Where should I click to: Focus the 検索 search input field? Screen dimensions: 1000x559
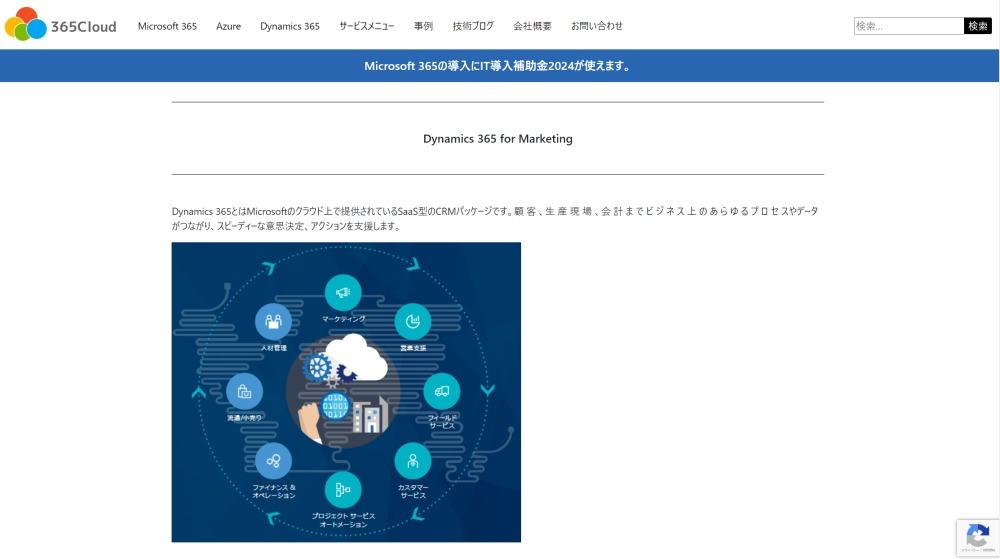point(909,26)
